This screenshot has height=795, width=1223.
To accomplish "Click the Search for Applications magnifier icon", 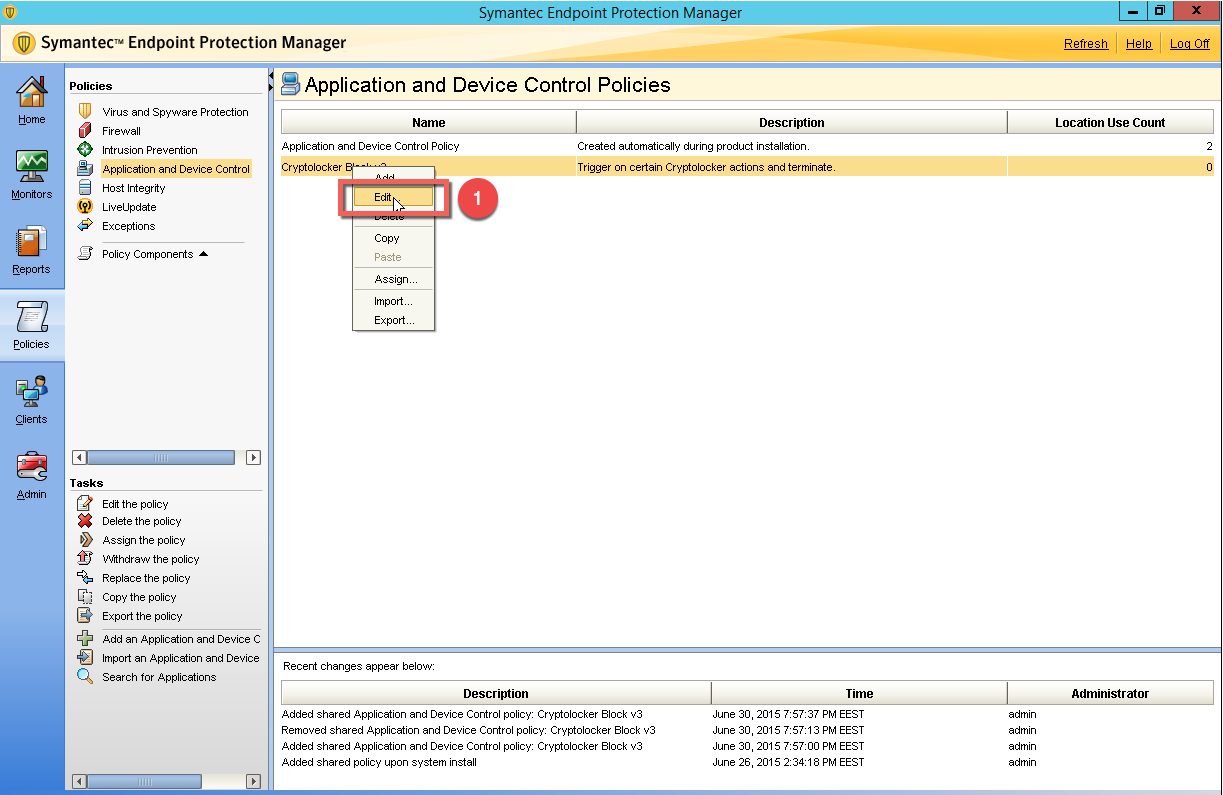I will [x=85, y=677].
